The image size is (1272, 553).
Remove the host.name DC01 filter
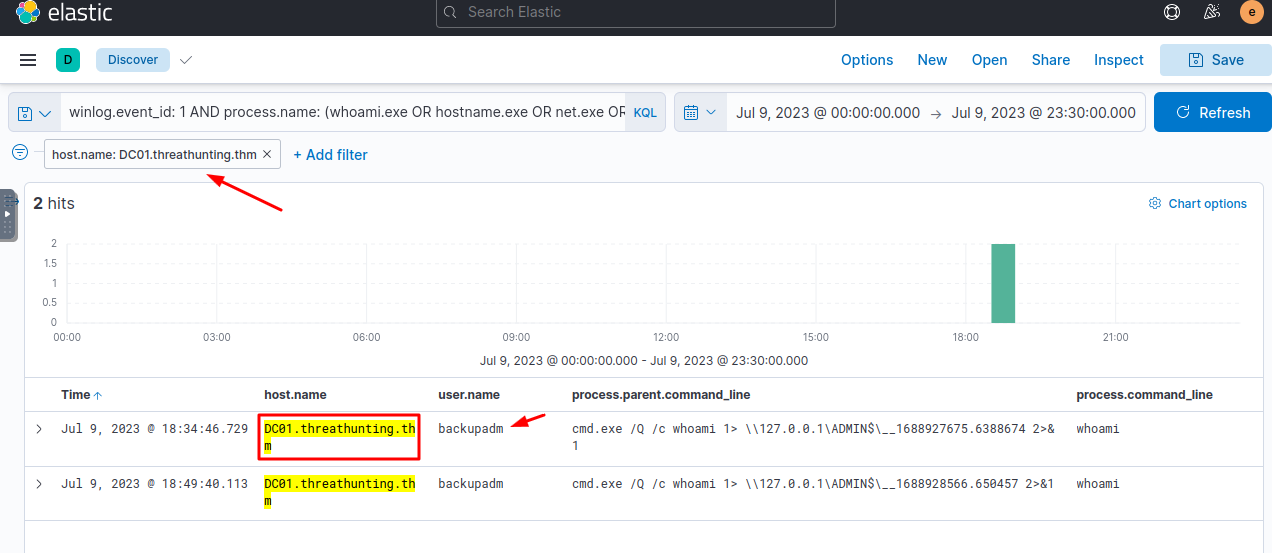tap(267, 154)
